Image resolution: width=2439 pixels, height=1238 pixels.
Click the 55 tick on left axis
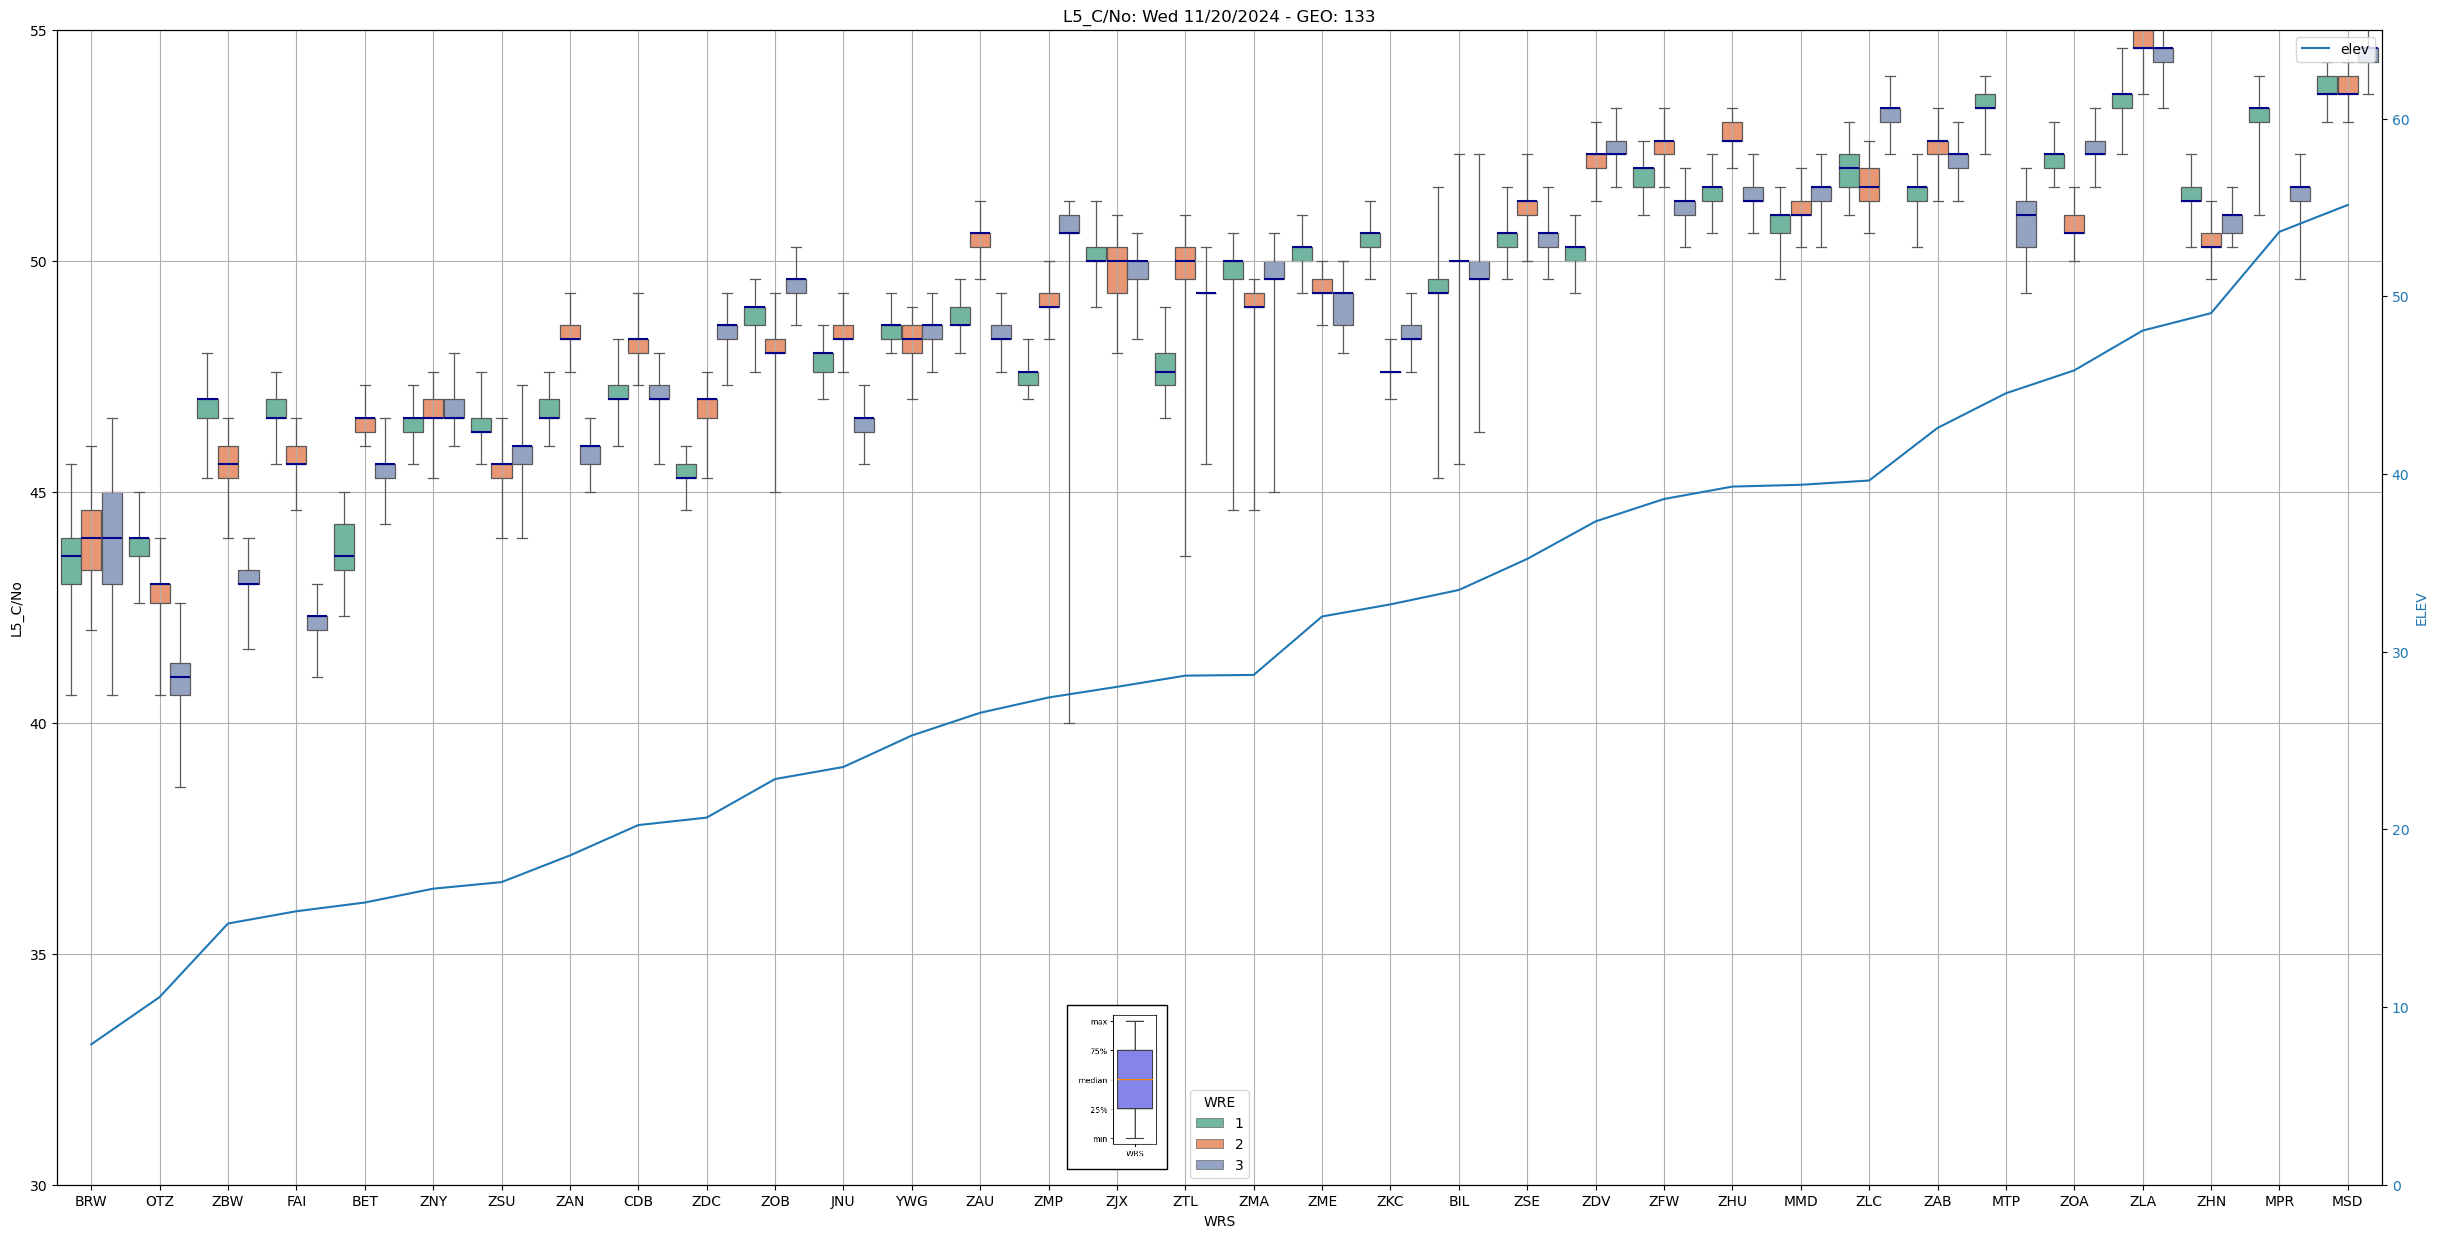pos(38,31)
